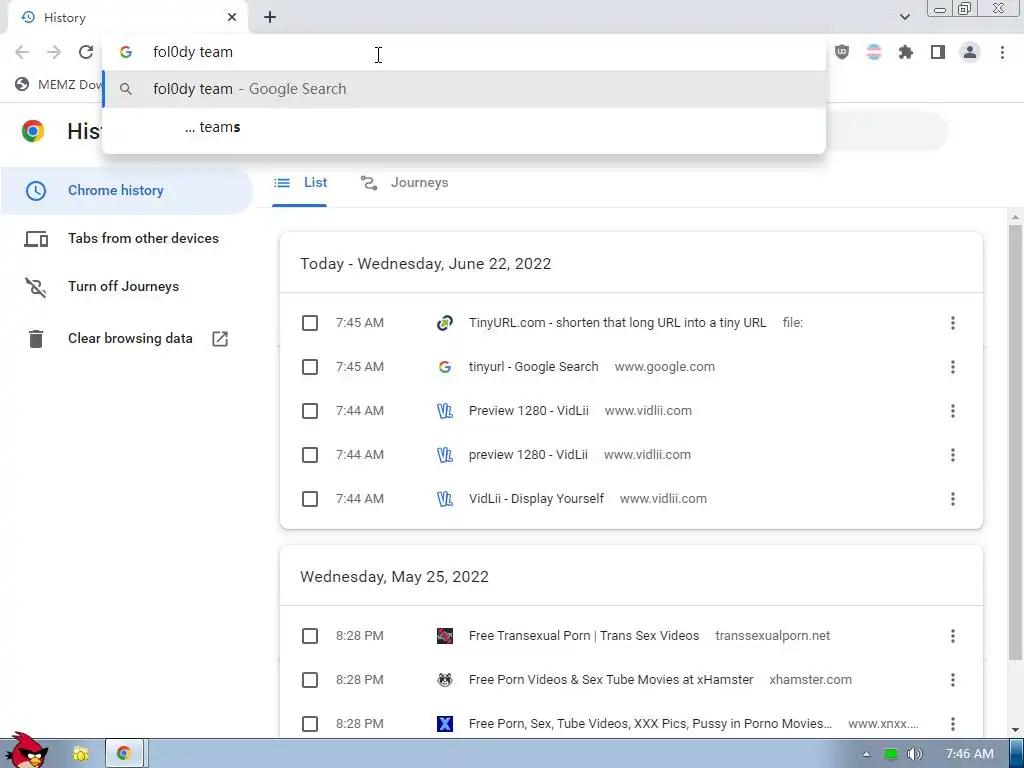1024x768 pixels.
Task: Open the volume speaker tray icon
Action: click(x=916, y=754)
